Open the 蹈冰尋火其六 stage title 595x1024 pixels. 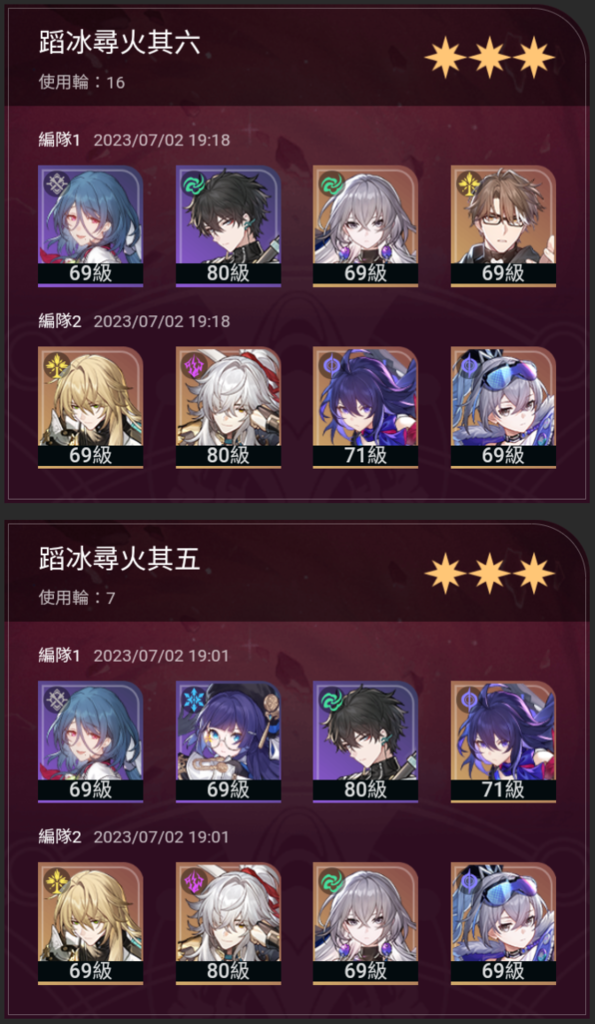click(x=119, y=43)
